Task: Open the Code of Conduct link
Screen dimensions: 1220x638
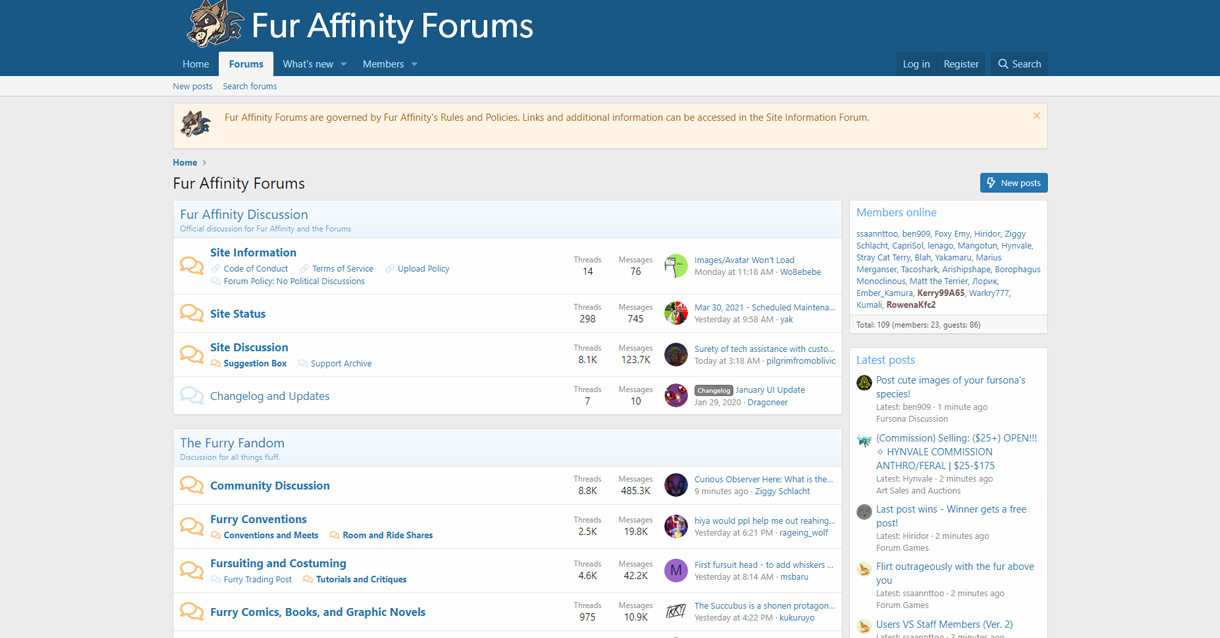Action: [x=256, y=268]
